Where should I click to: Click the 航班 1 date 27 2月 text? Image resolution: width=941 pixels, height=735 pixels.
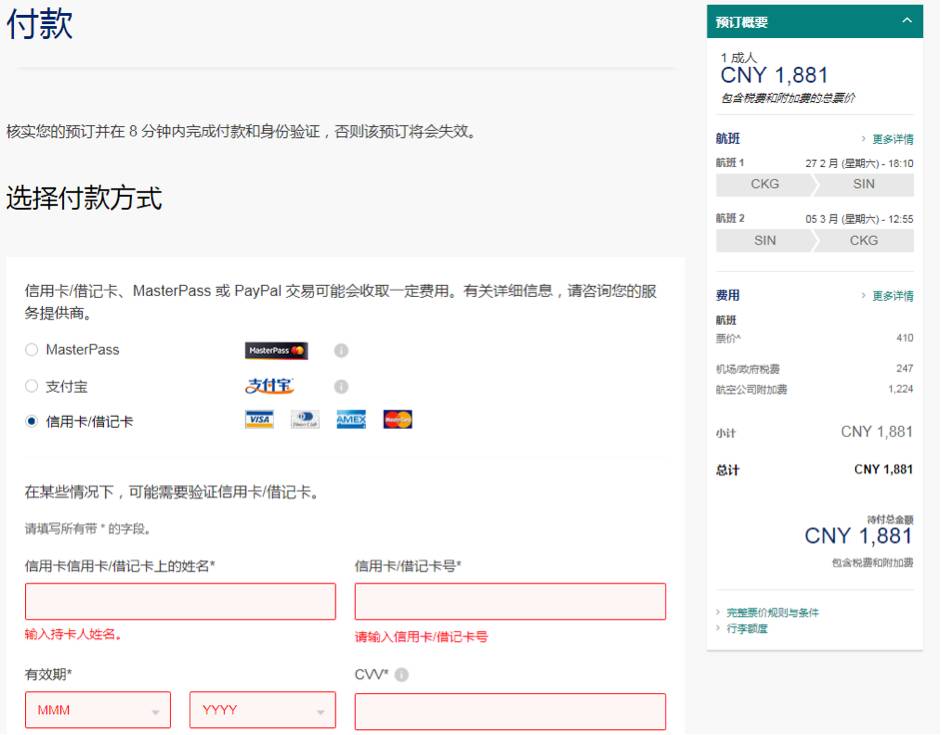[x=859, y=163]
